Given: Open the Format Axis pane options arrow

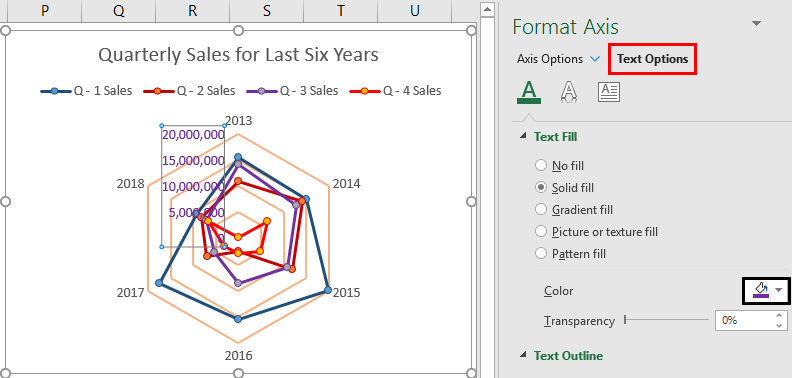Looking at the screenshot, I should 756,24.
